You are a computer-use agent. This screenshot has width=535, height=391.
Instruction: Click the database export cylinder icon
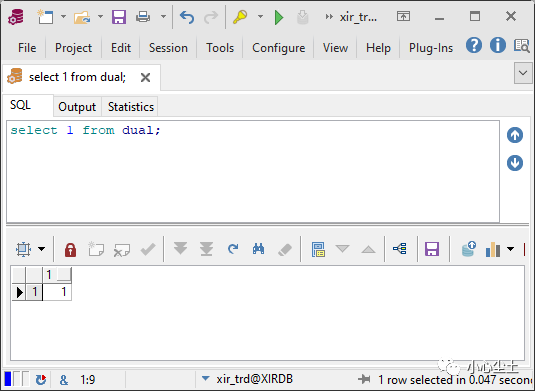click(x=468, y=249)
